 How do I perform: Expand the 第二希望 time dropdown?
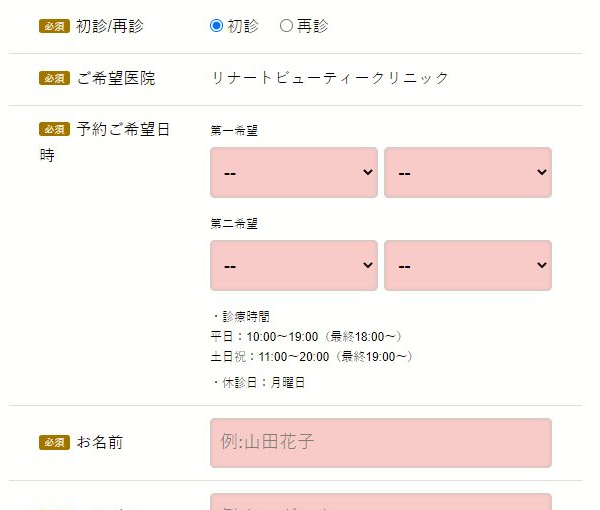coord(467,265)
